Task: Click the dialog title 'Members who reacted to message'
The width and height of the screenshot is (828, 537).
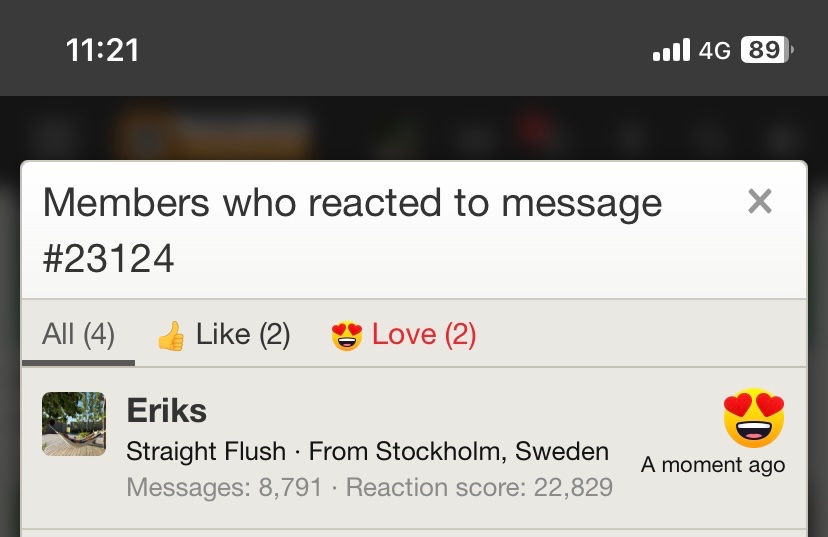Action: pyautogui.click(x=352, y=203)
